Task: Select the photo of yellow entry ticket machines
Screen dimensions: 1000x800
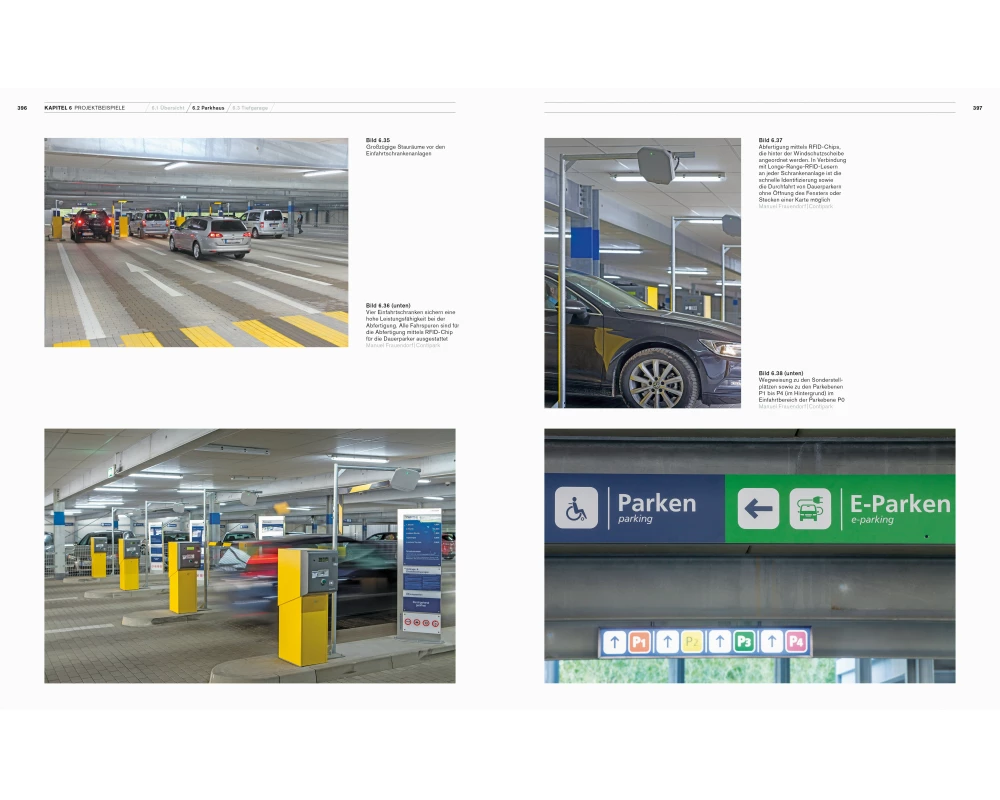Action: point(249,556)
